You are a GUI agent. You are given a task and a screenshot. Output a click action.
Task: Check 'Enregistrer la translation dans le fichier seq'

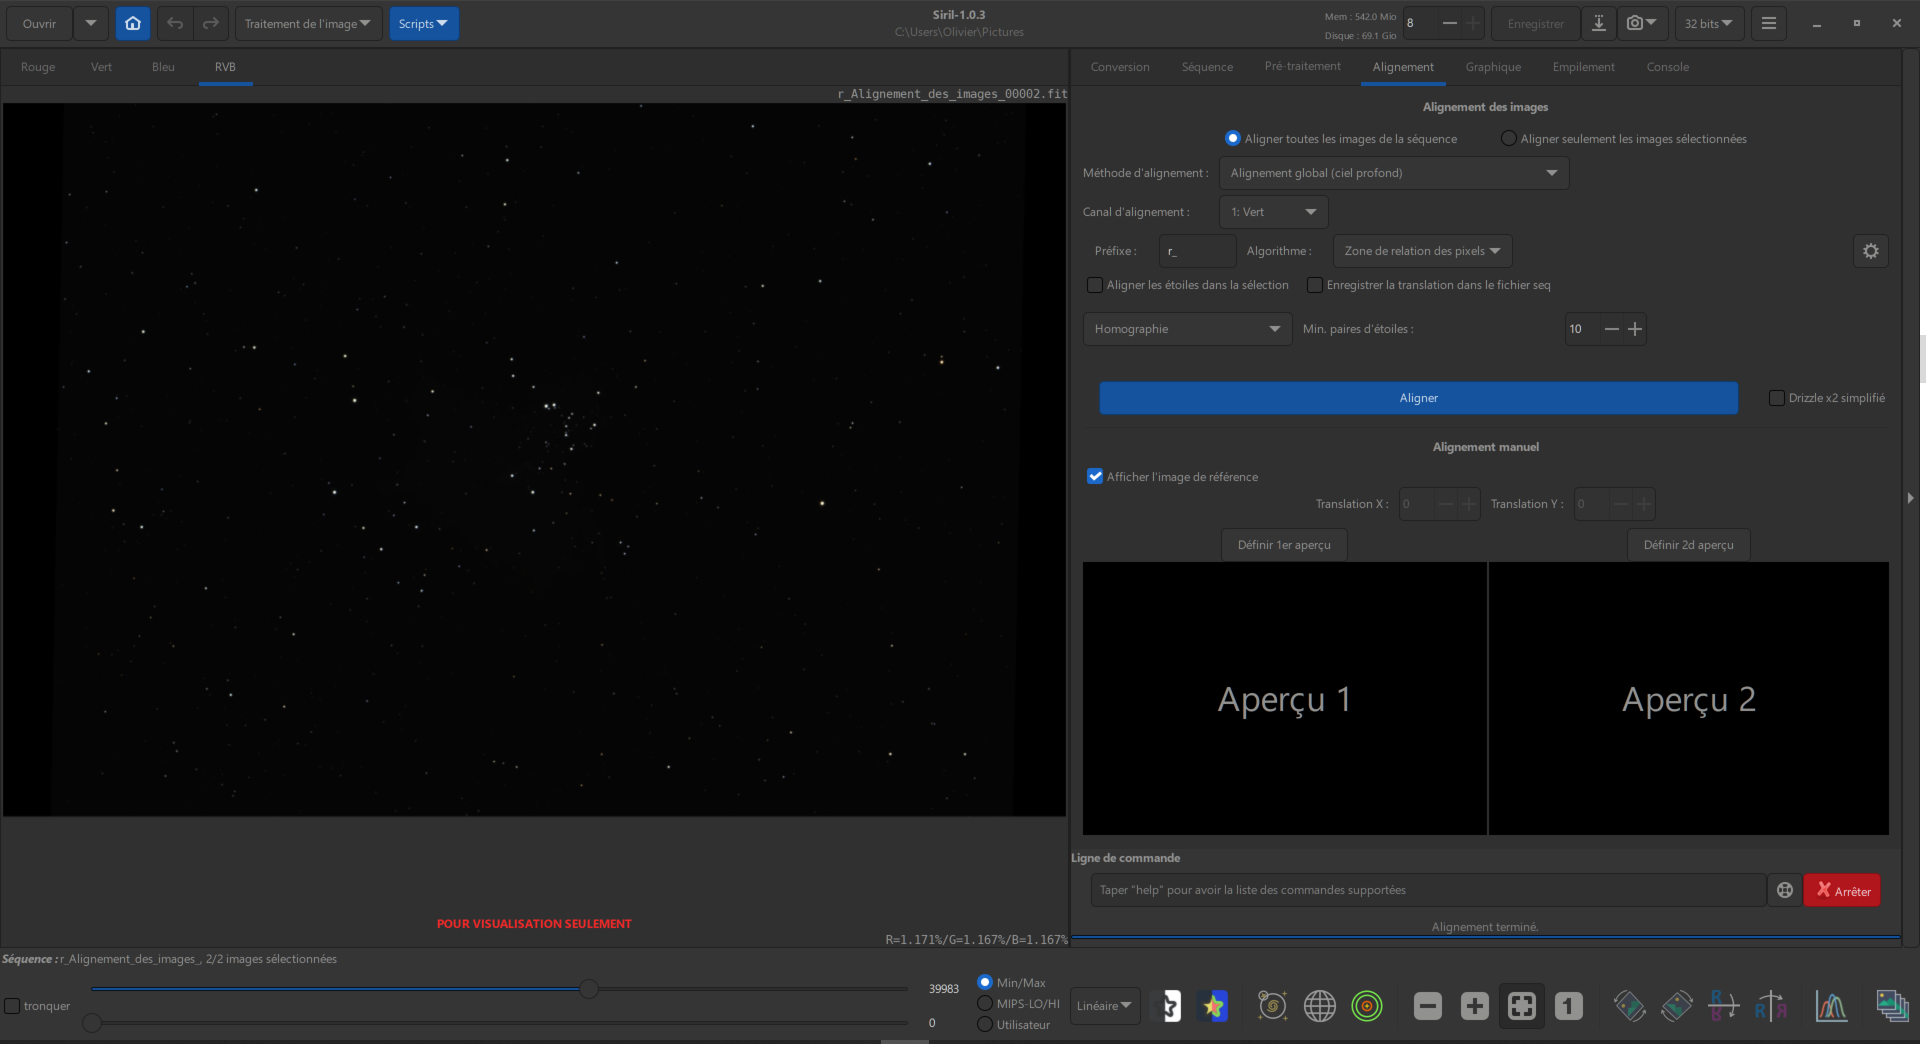coord(1429,285)
